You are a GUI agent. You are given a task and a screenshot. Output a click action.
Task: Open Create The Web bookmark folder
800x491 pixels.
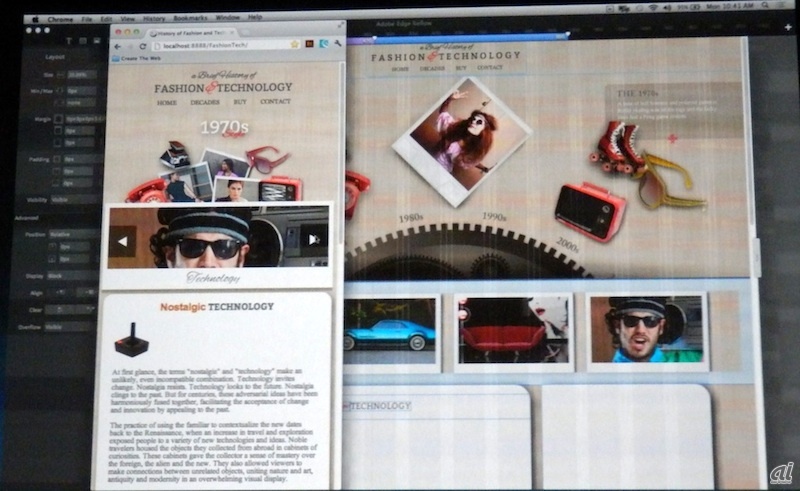(x=137, y=58)
